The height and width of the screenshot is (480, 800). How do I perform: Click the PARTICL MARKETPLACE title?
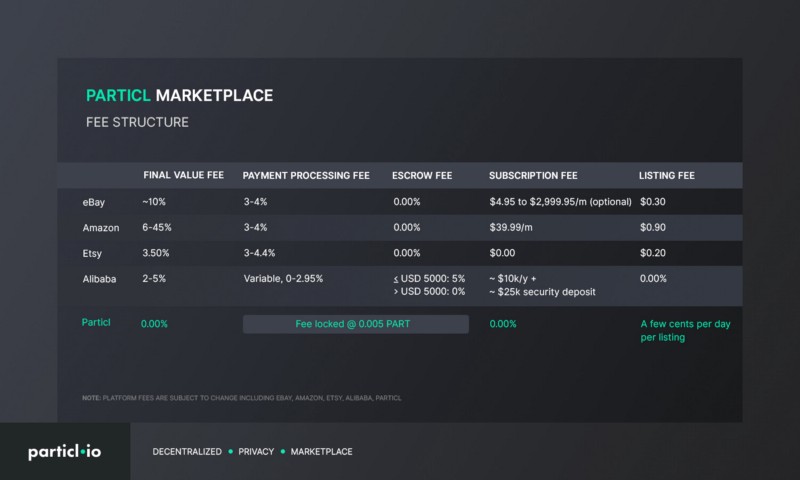click(180, 95)
